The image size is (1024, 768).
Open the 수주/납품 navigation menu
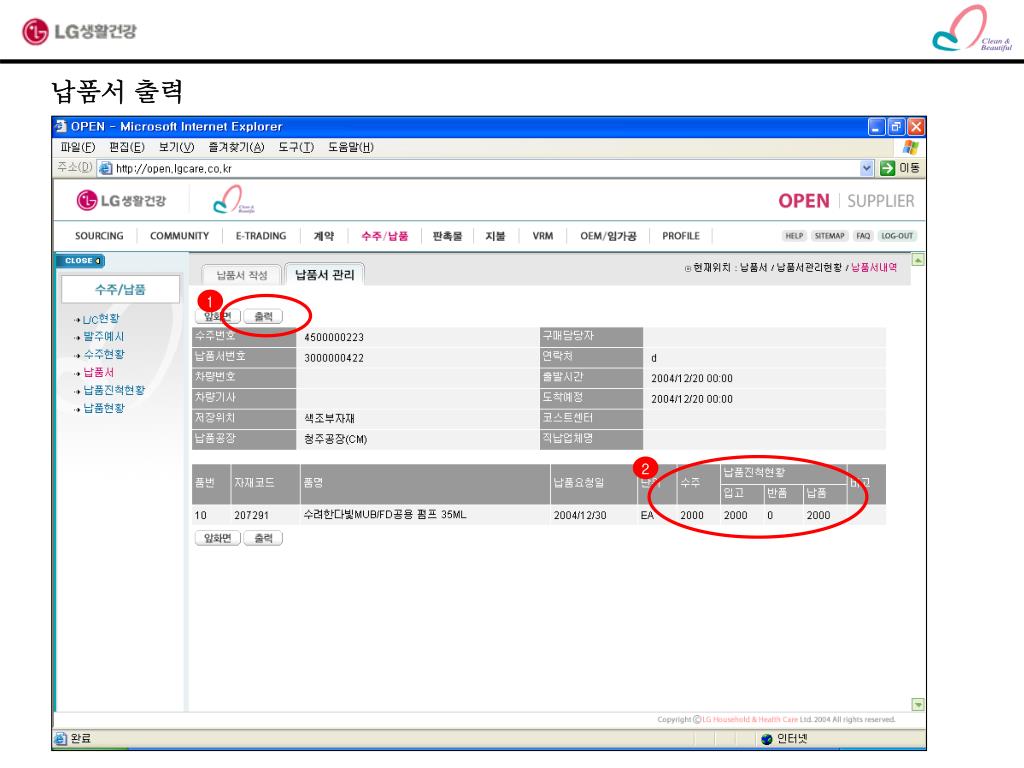point(385,236)
